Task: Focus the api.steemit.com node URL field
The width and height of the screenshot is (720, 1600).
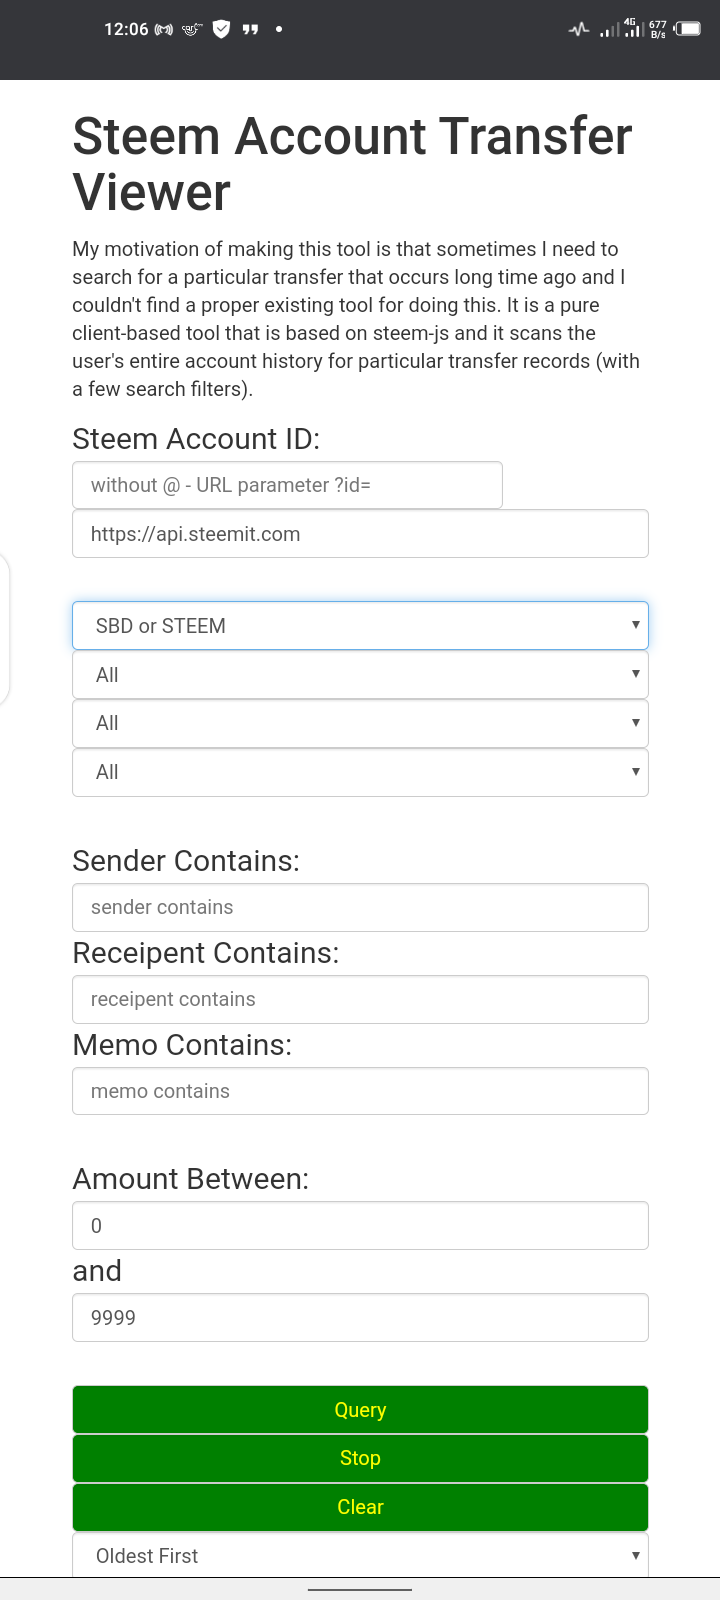Action: click(360, 534)
